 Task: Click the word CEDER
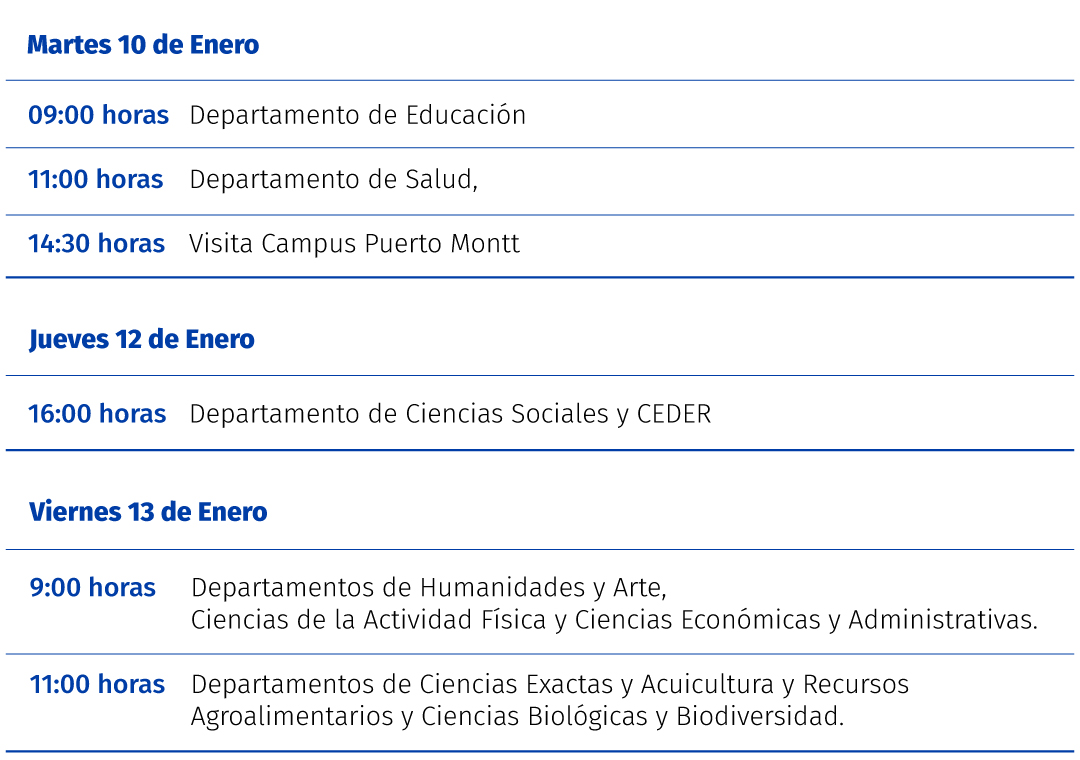pos(674,414)
